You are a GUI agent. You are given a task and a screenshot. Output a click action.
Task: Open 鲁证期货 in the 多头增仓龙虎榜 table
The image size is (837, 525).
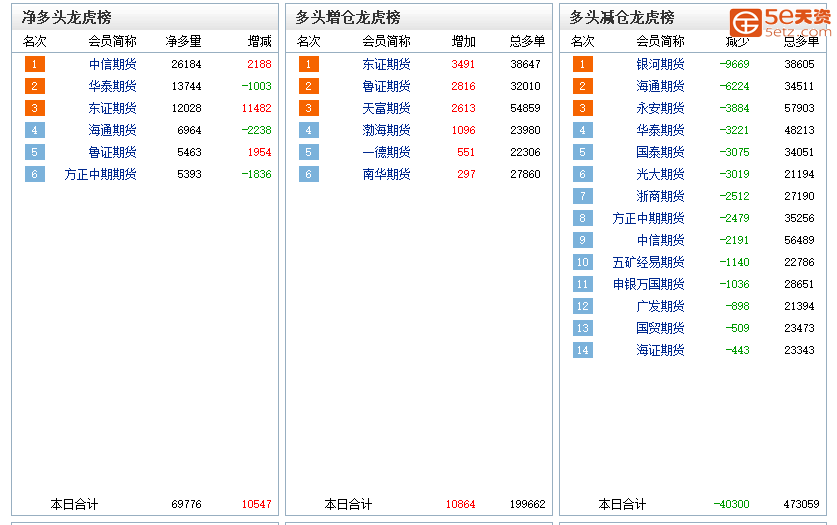[x=386, y=86]
